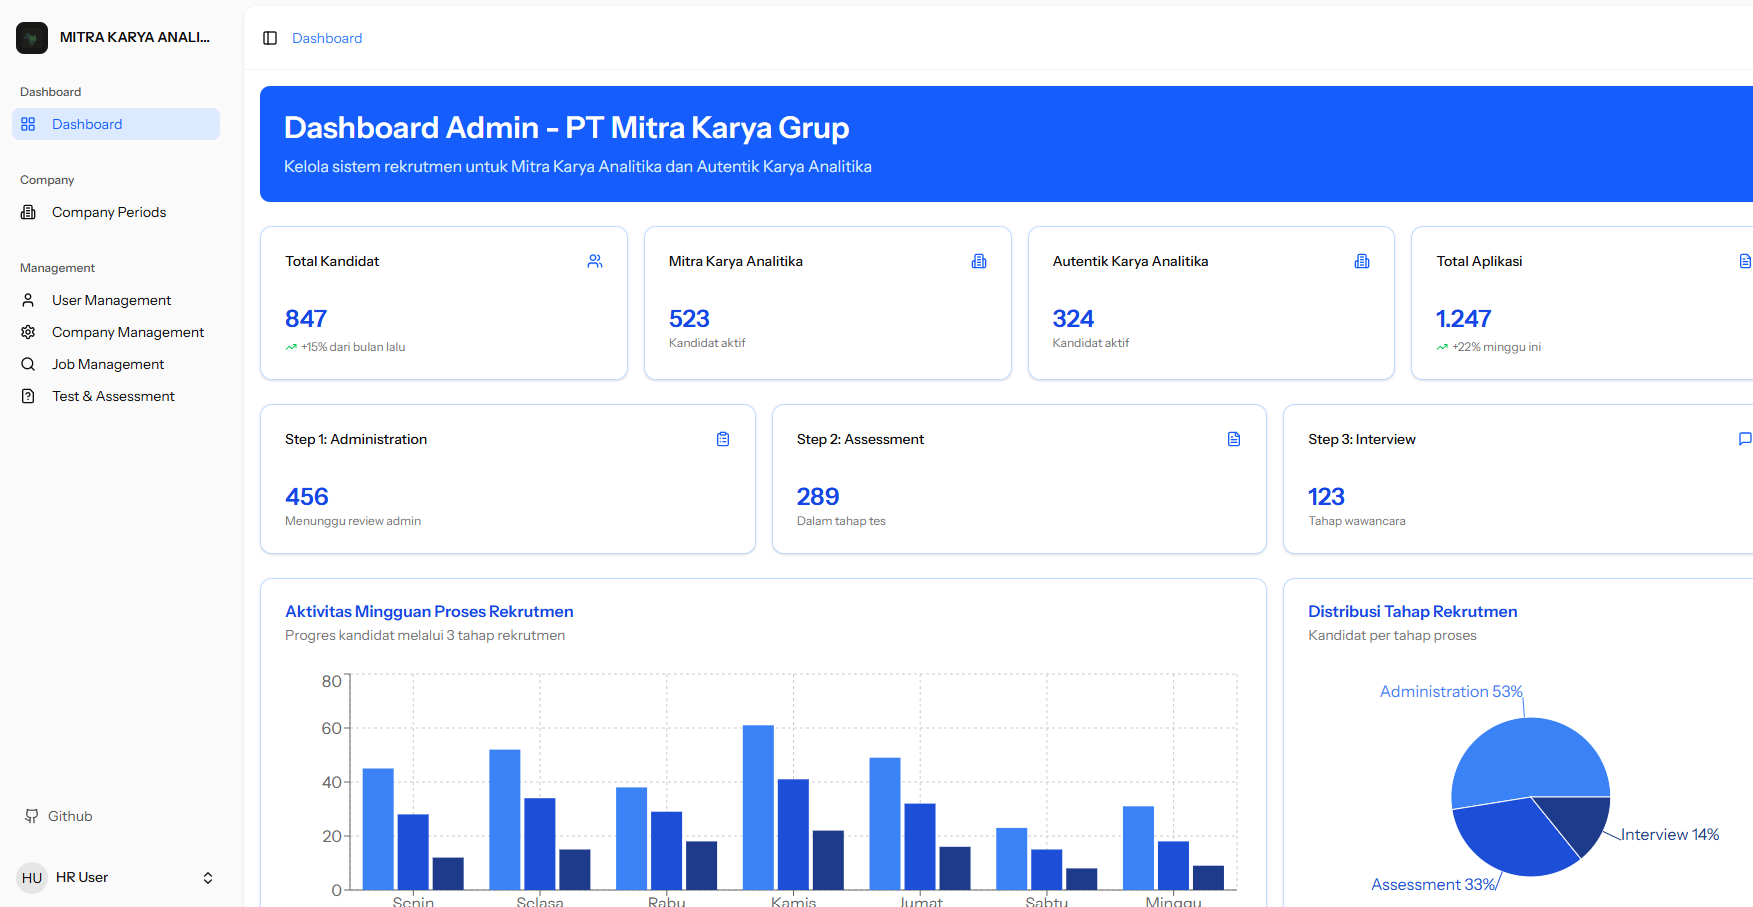Click building icon in Mitra Karya Analitika card
1753x907 pixels.
(x=979, y=261)
